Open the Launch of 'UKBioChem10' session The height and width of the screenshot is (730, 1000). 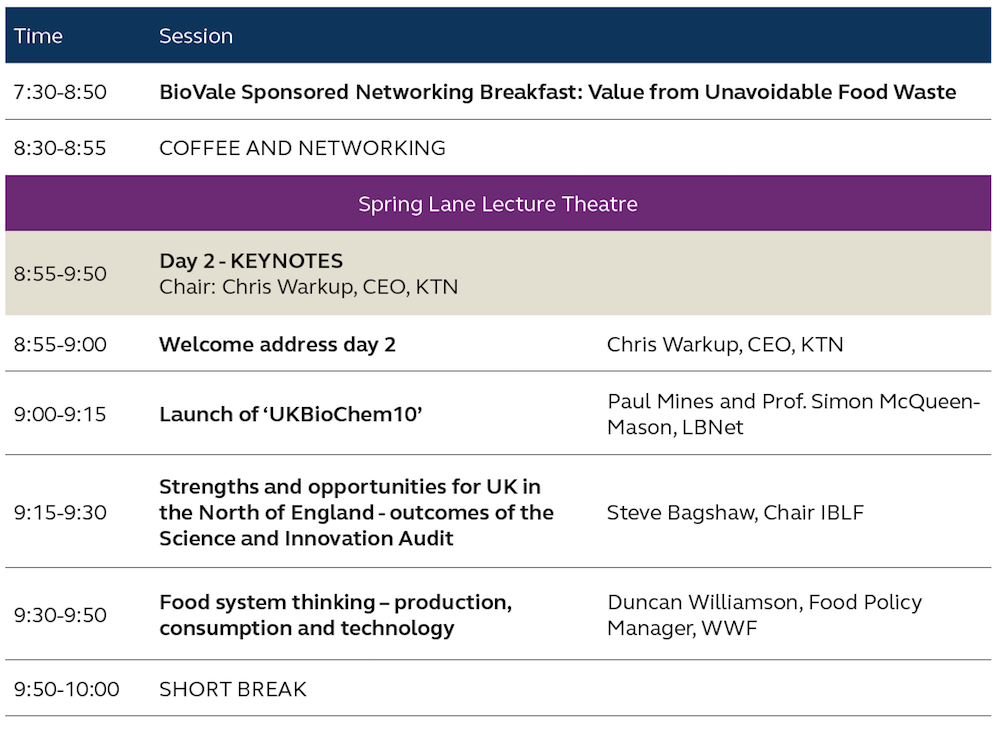pyautogui.click(x=291, y=414)
